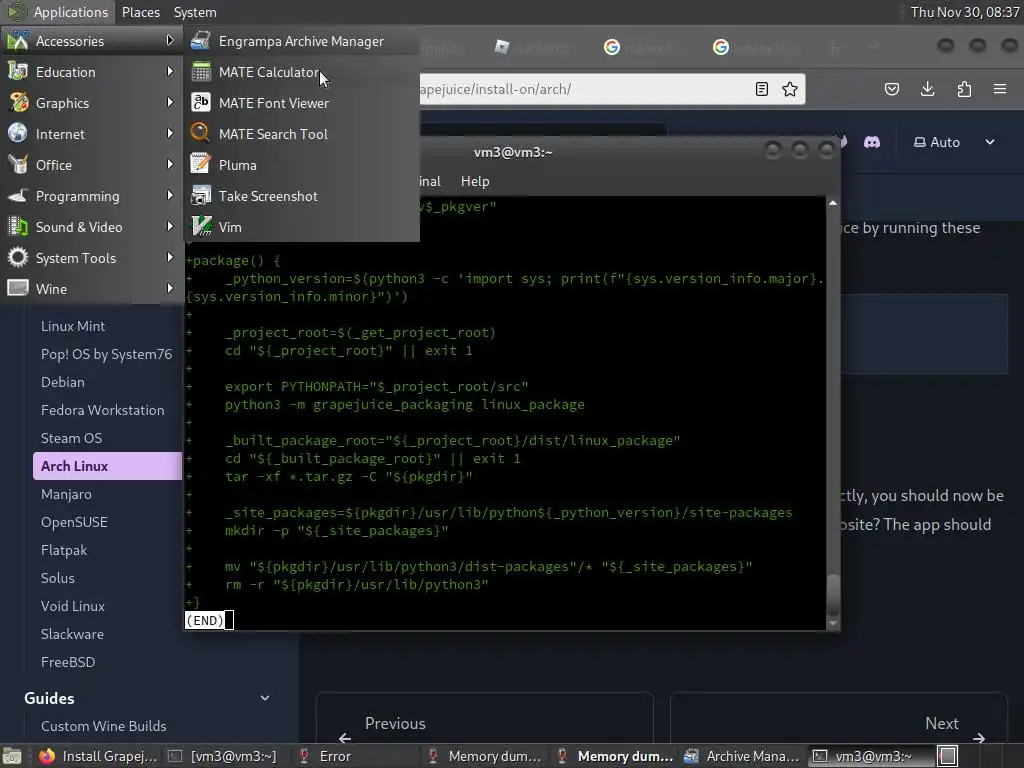Open FreeBSD install guide
The width and height of the screenshot is (1024, 768).
(68, 662)
